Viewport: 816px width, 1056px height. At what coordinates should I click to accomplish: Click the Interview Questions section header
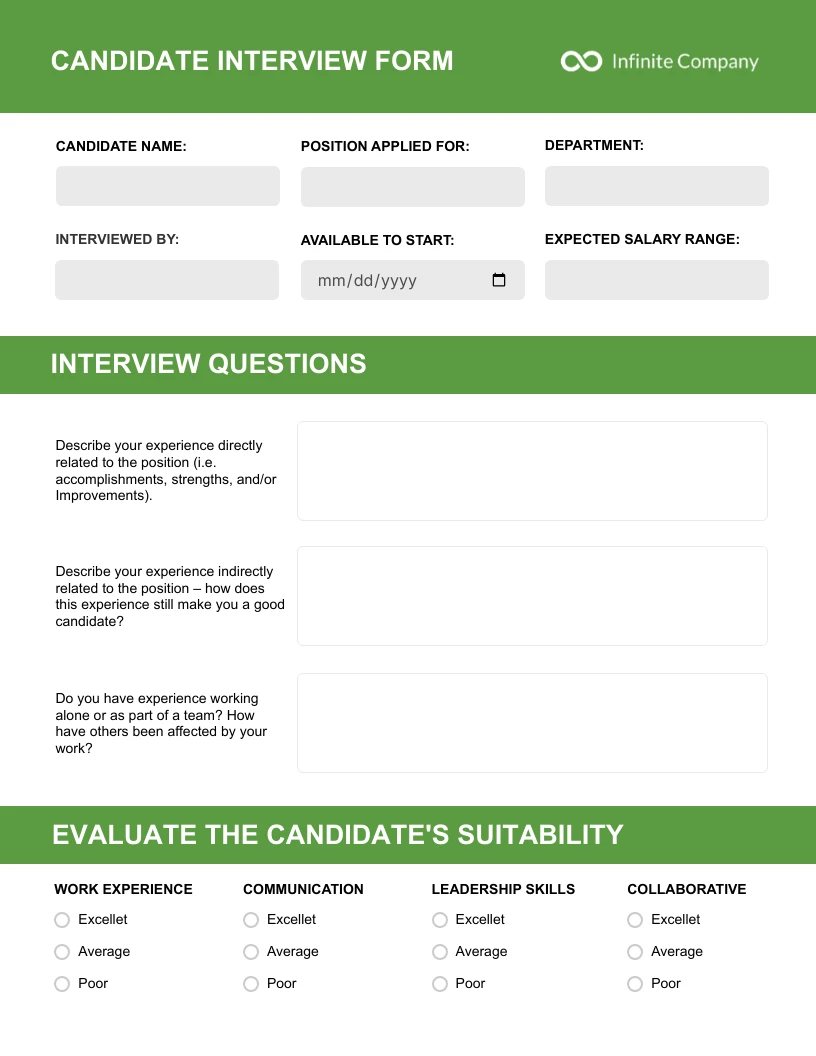point(208,364)
